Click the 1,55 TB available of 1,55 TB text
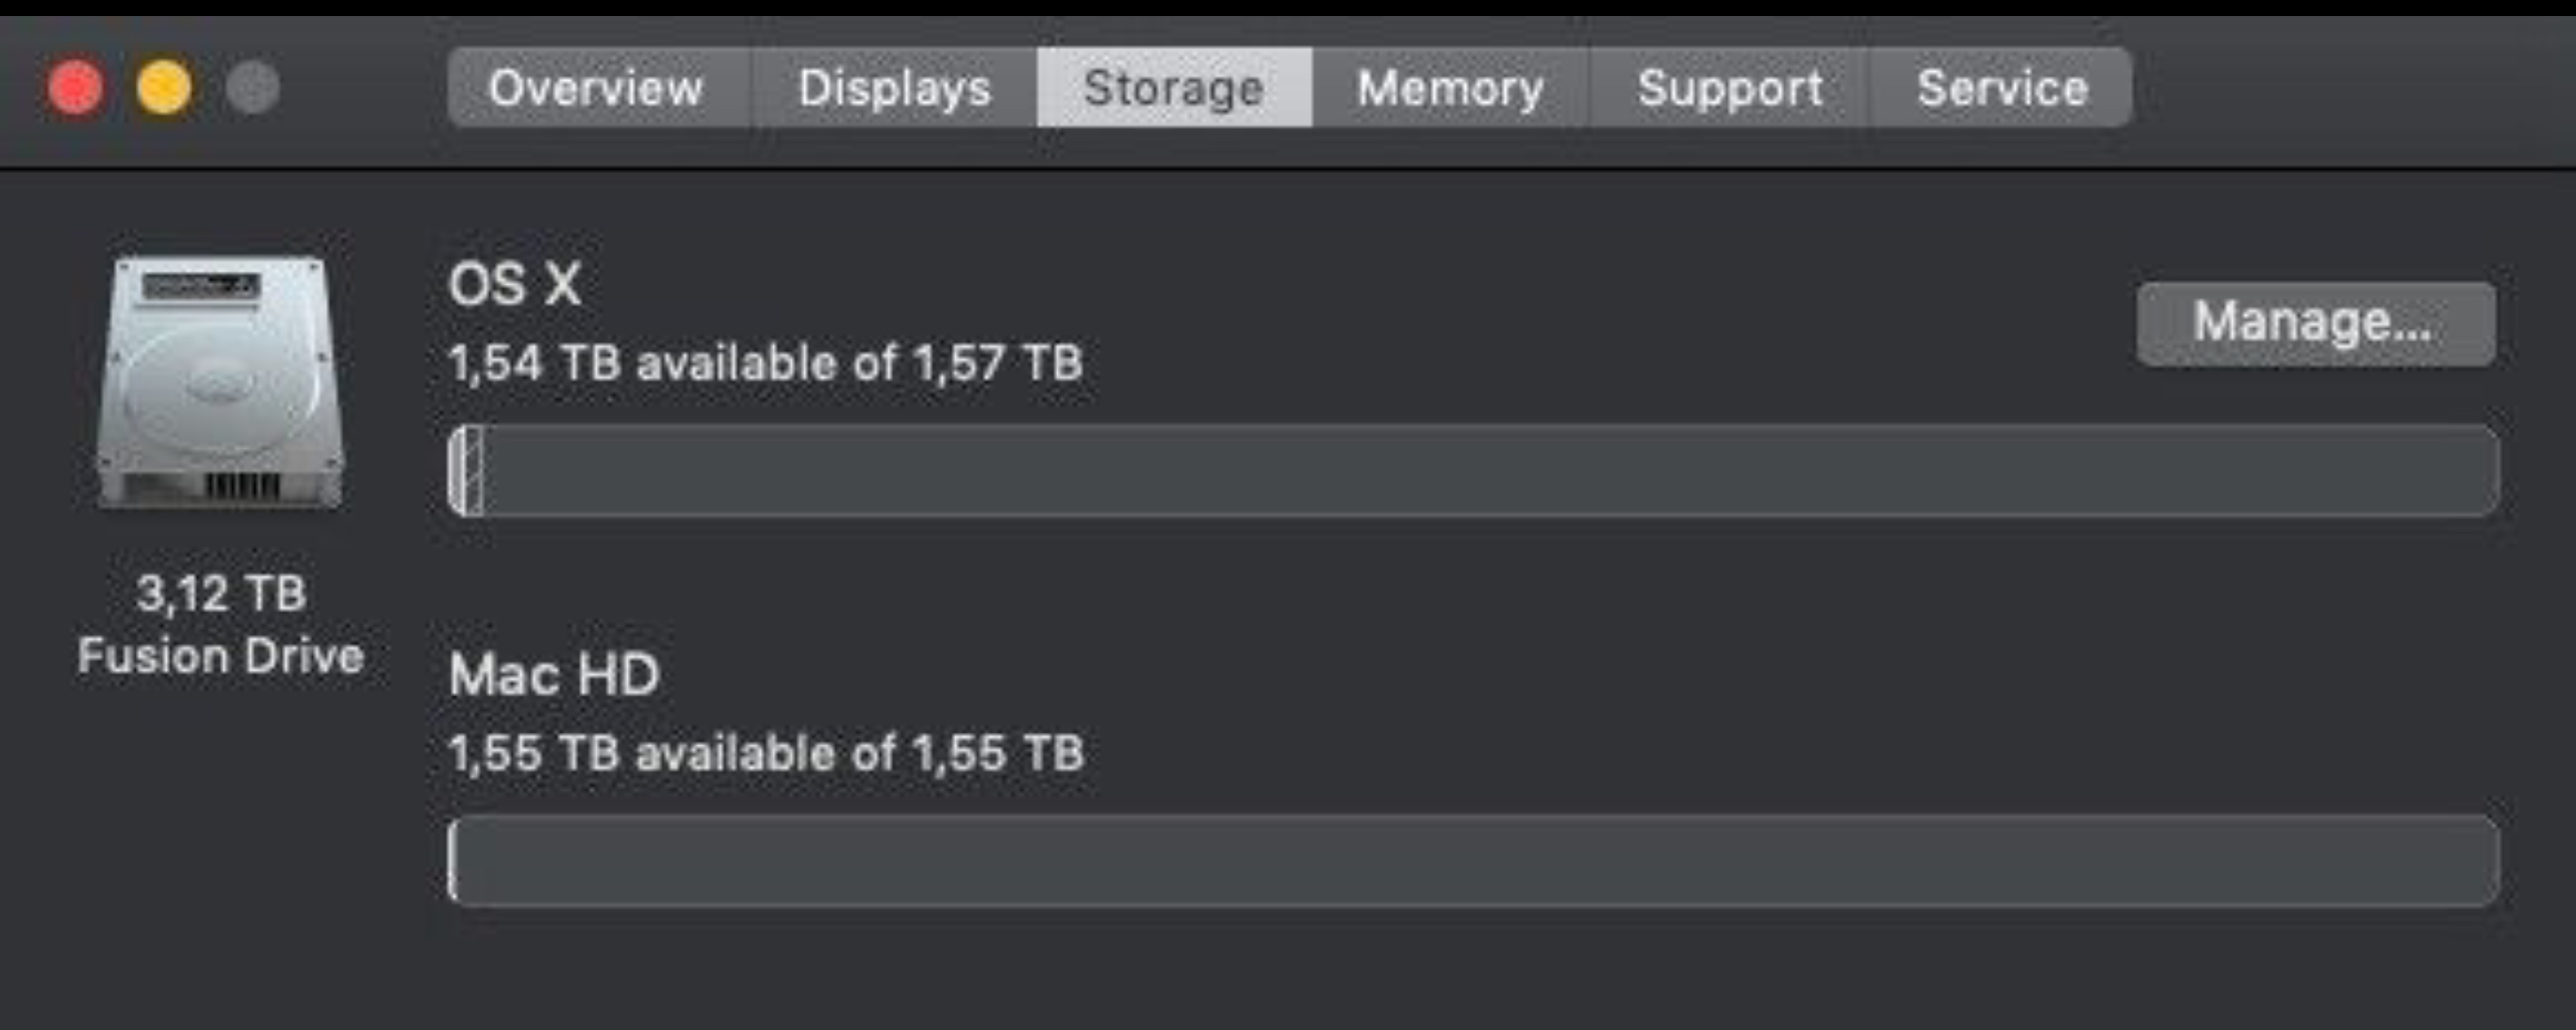Screen dimensions: 2576x1030 tap(766, 753)
